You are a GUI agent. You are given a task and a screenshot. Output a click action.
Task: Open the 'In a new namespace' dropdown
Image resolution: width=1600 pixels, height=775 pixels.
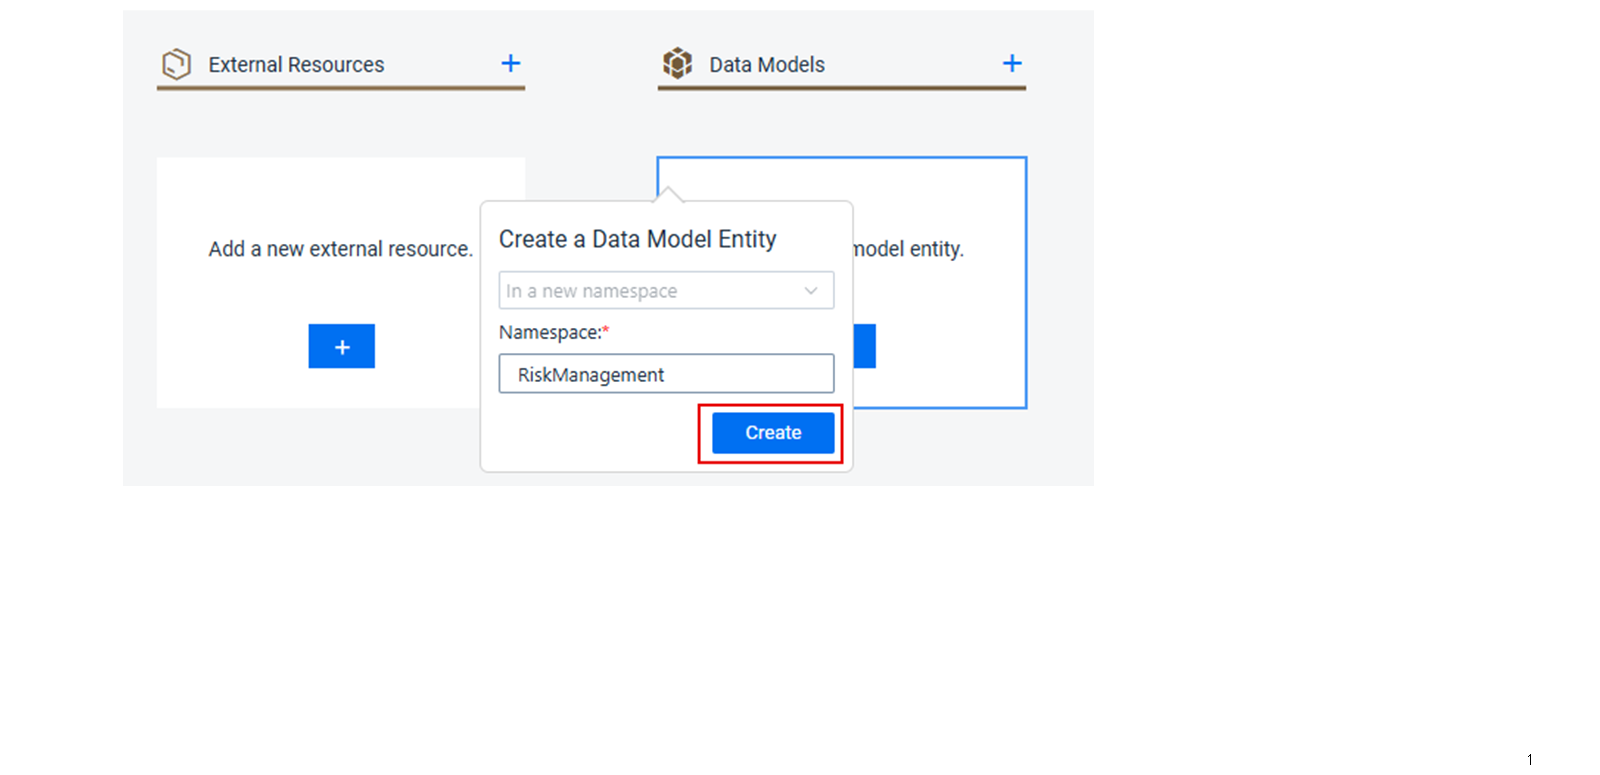point(666,290)
